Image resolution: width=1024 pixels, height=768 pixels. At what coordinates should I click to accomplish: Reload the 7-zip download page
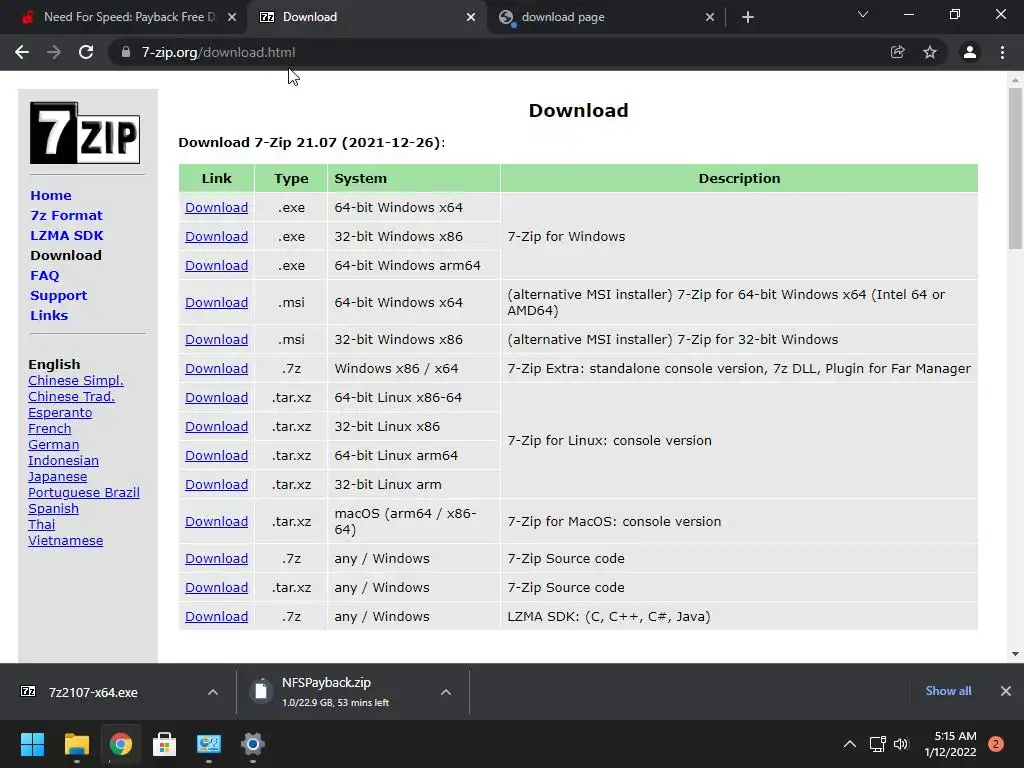click(x=86, y=52)
